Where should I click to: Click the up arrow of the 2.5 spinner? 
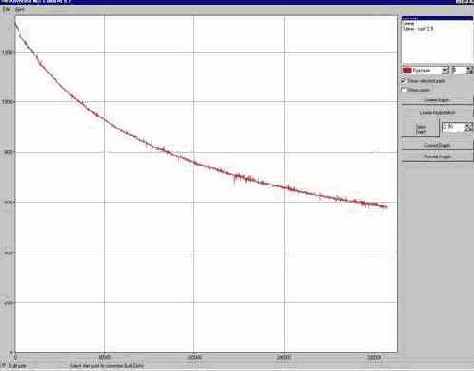(x=468, y=125)
